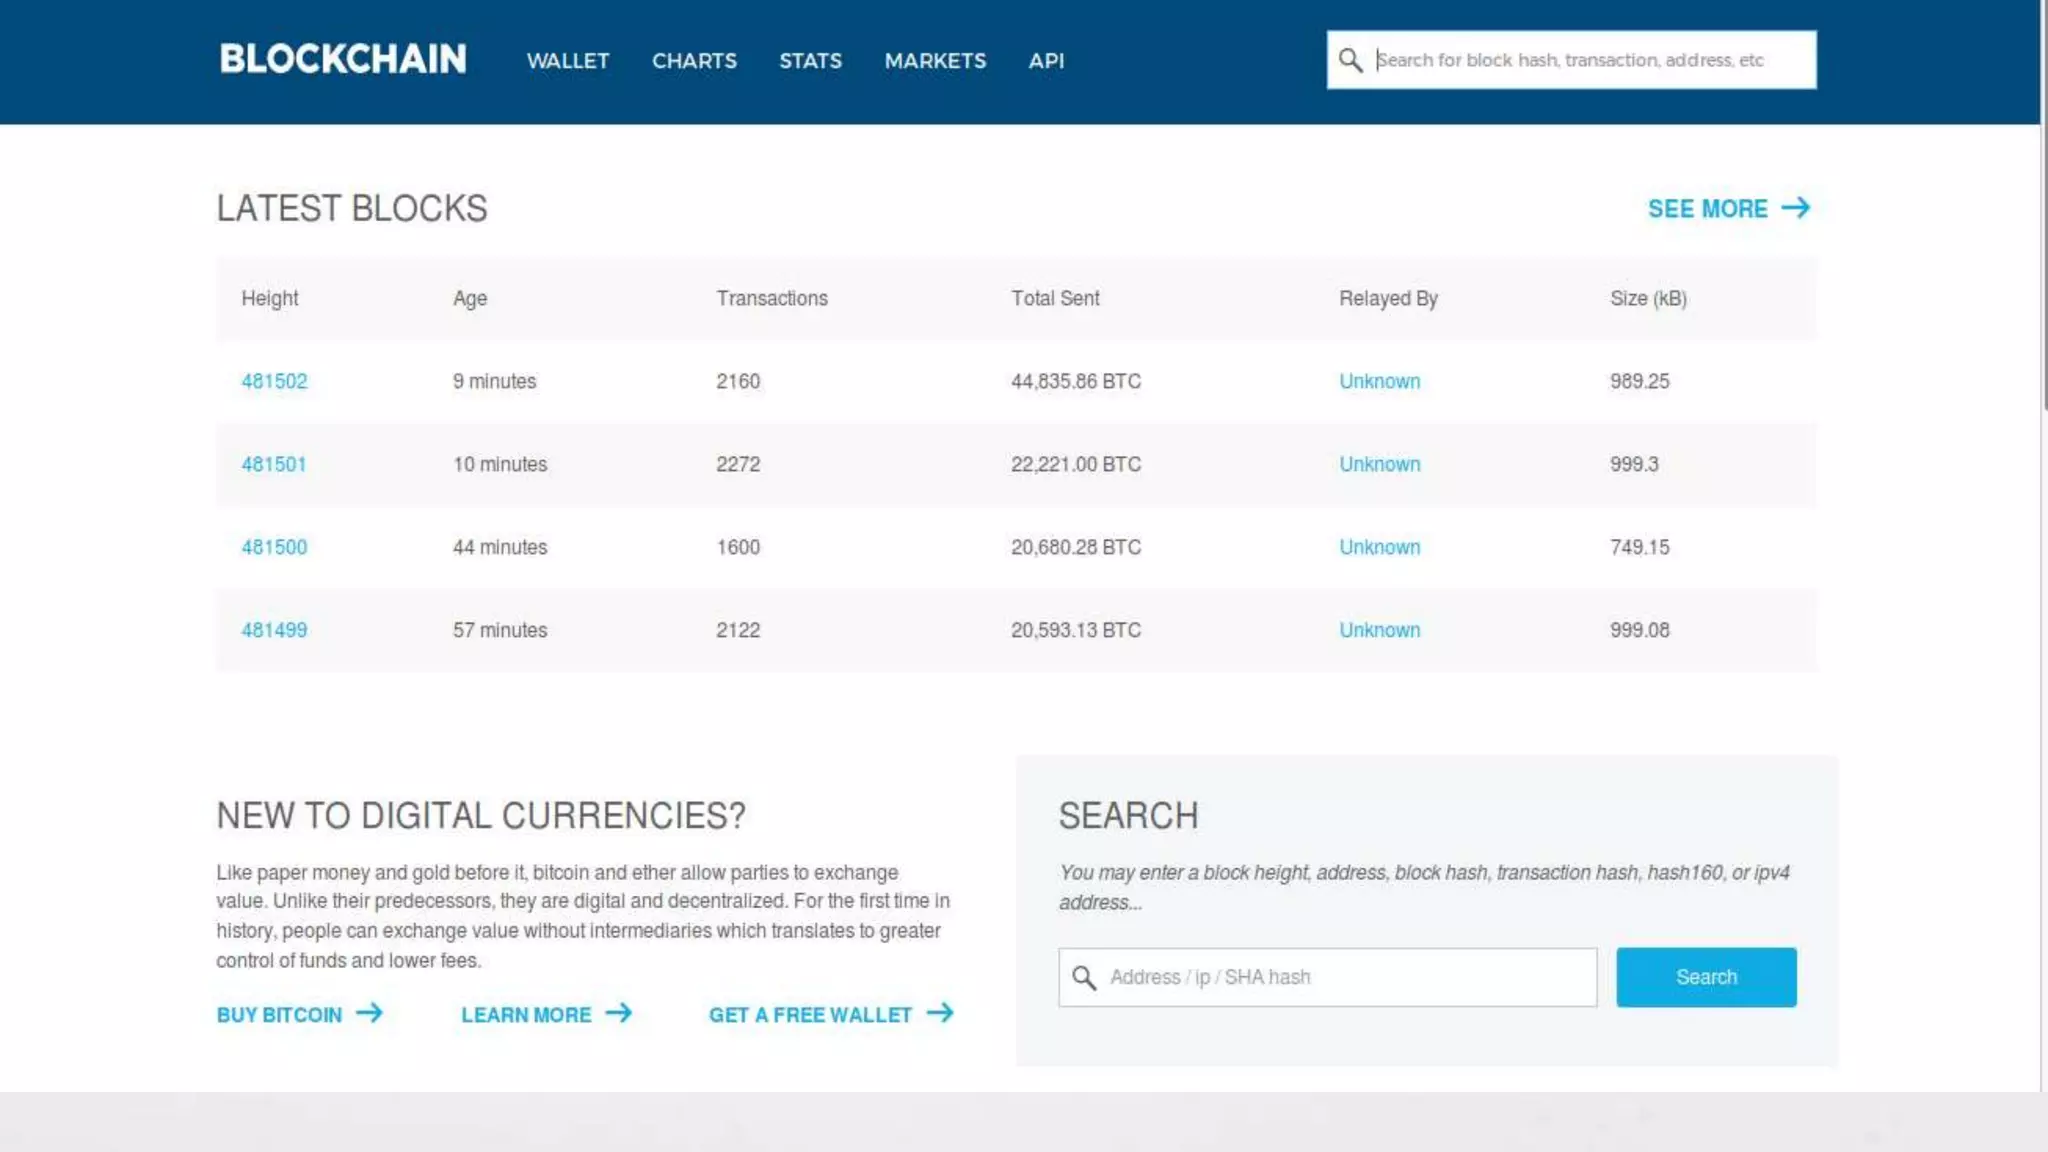The height and width of the screenshot is (1152, 2048).
Task: Click the arrow next to GET A FREE WALLET
Action: [x=940, y=1013]
